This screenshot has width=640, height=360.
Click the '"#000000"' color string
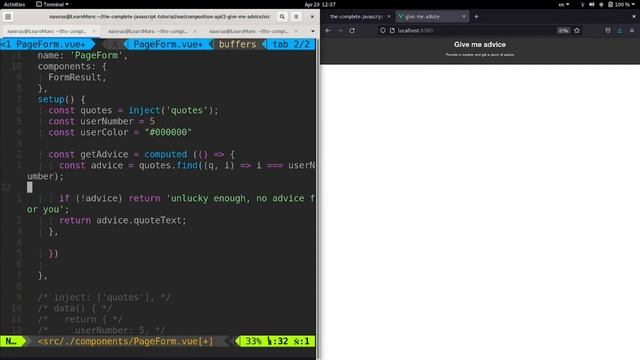click(x=168, y=132)
